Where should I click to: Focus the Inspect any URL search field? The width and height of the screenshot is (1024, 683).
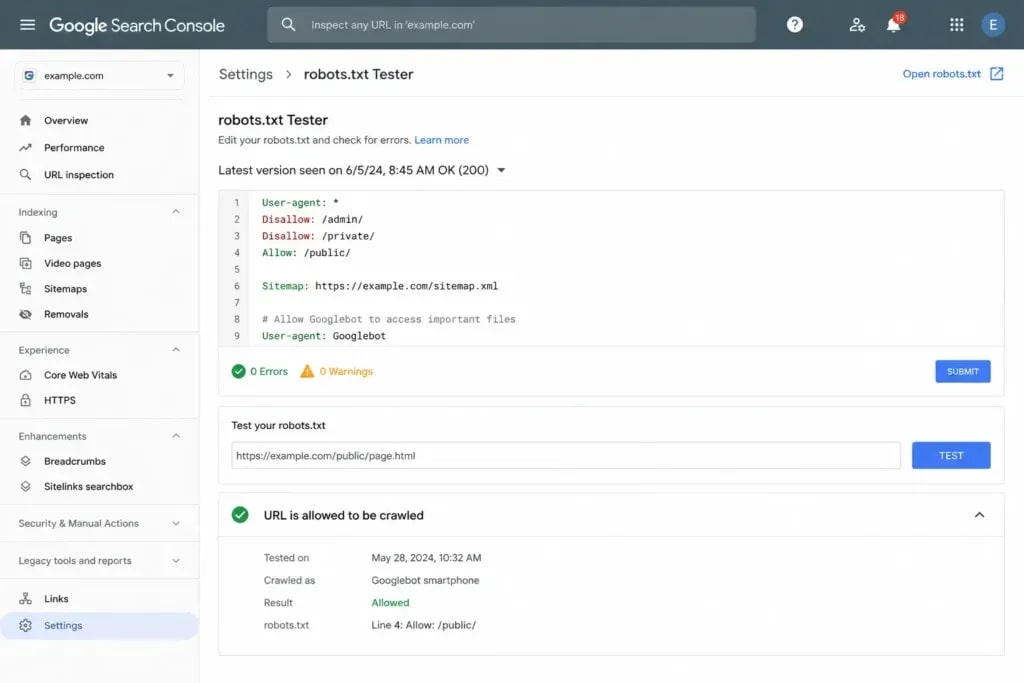point(511,25)
